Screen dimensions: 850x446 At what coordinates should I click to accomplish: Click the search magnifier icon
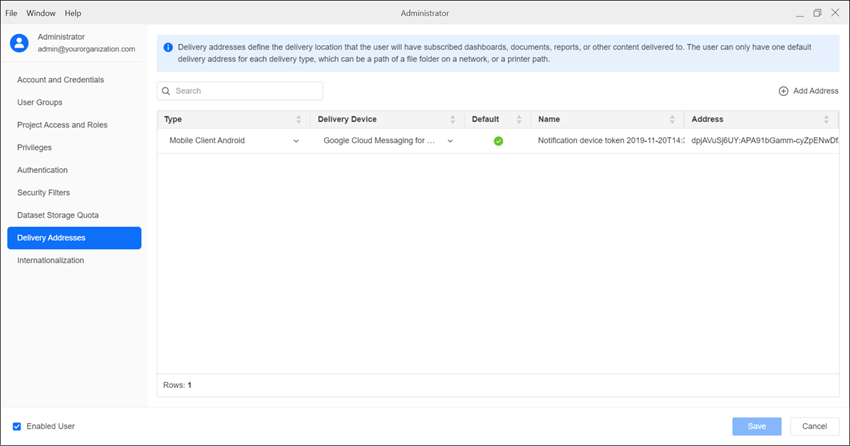coord(166,91)
